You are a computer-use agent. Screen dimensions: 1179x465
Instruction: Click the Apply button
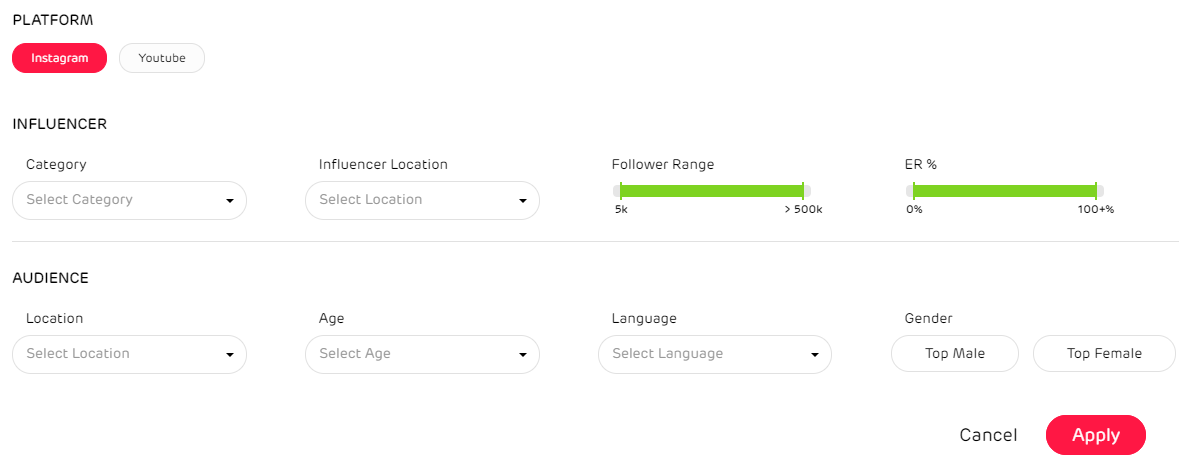(x=1095, y=435)
